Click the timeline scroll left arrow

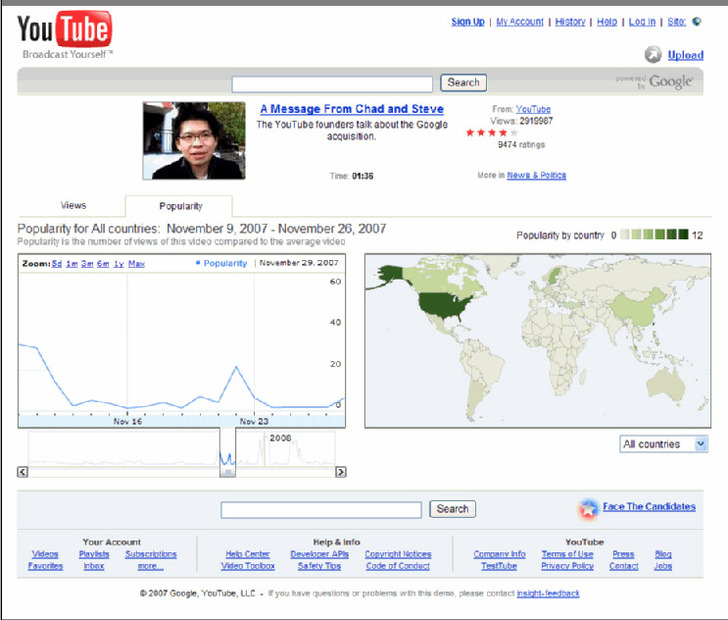(22, 472)
